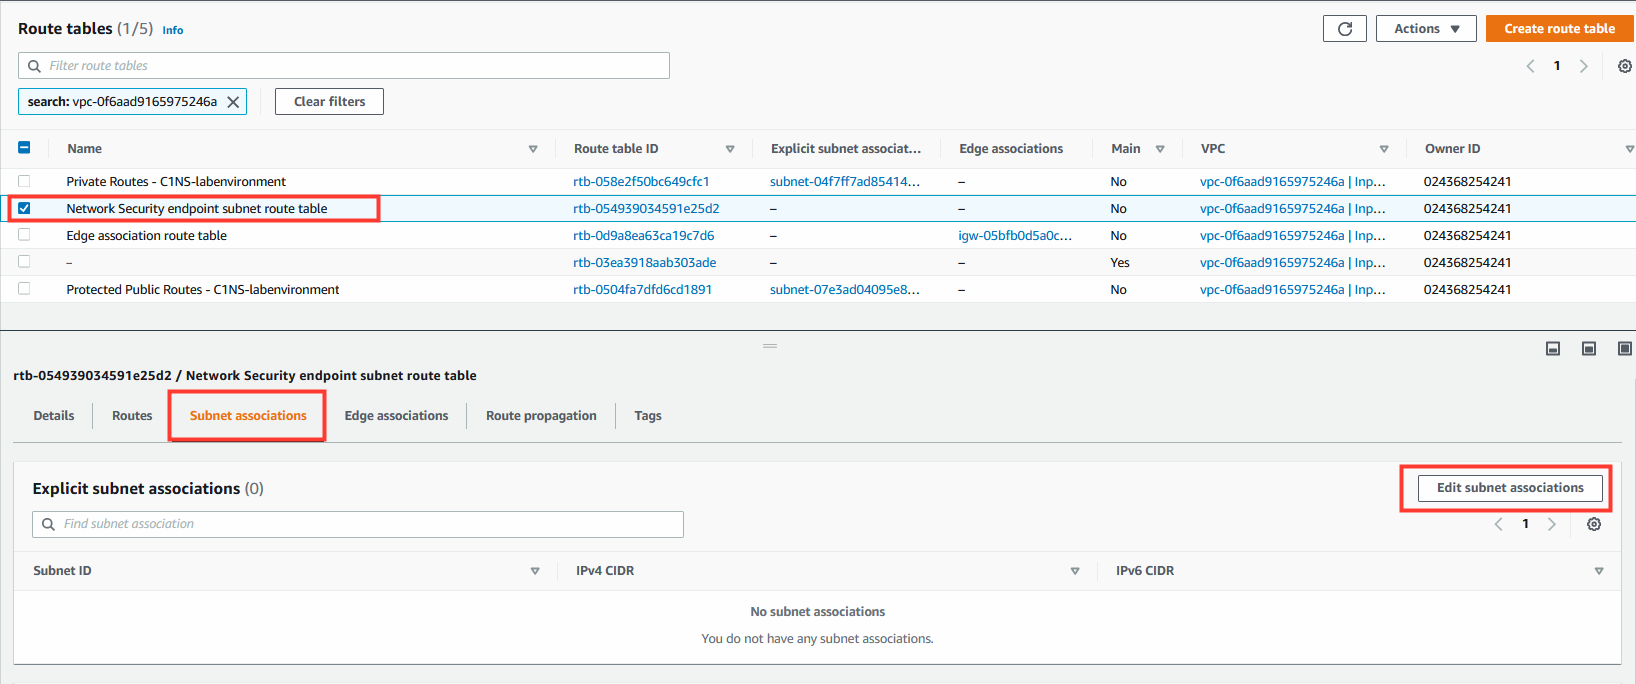The height and width of the screenshot is (684, 1636).
Task: Switch to the Details tab
Action: [54, 416]
